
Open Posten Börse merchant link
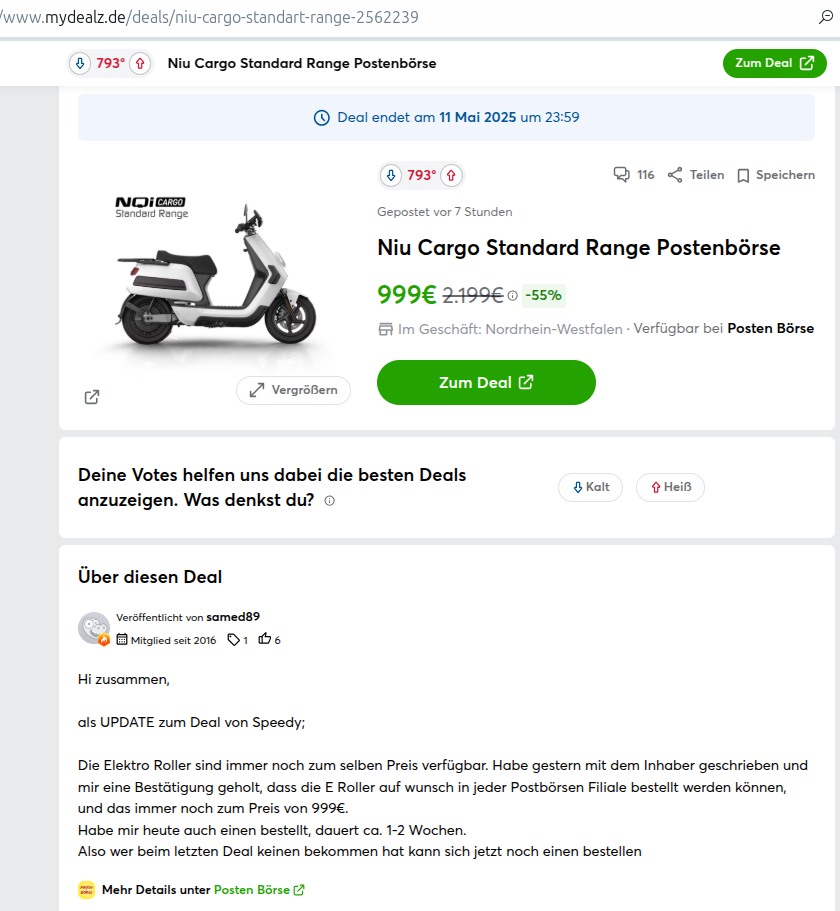[770, 328]
